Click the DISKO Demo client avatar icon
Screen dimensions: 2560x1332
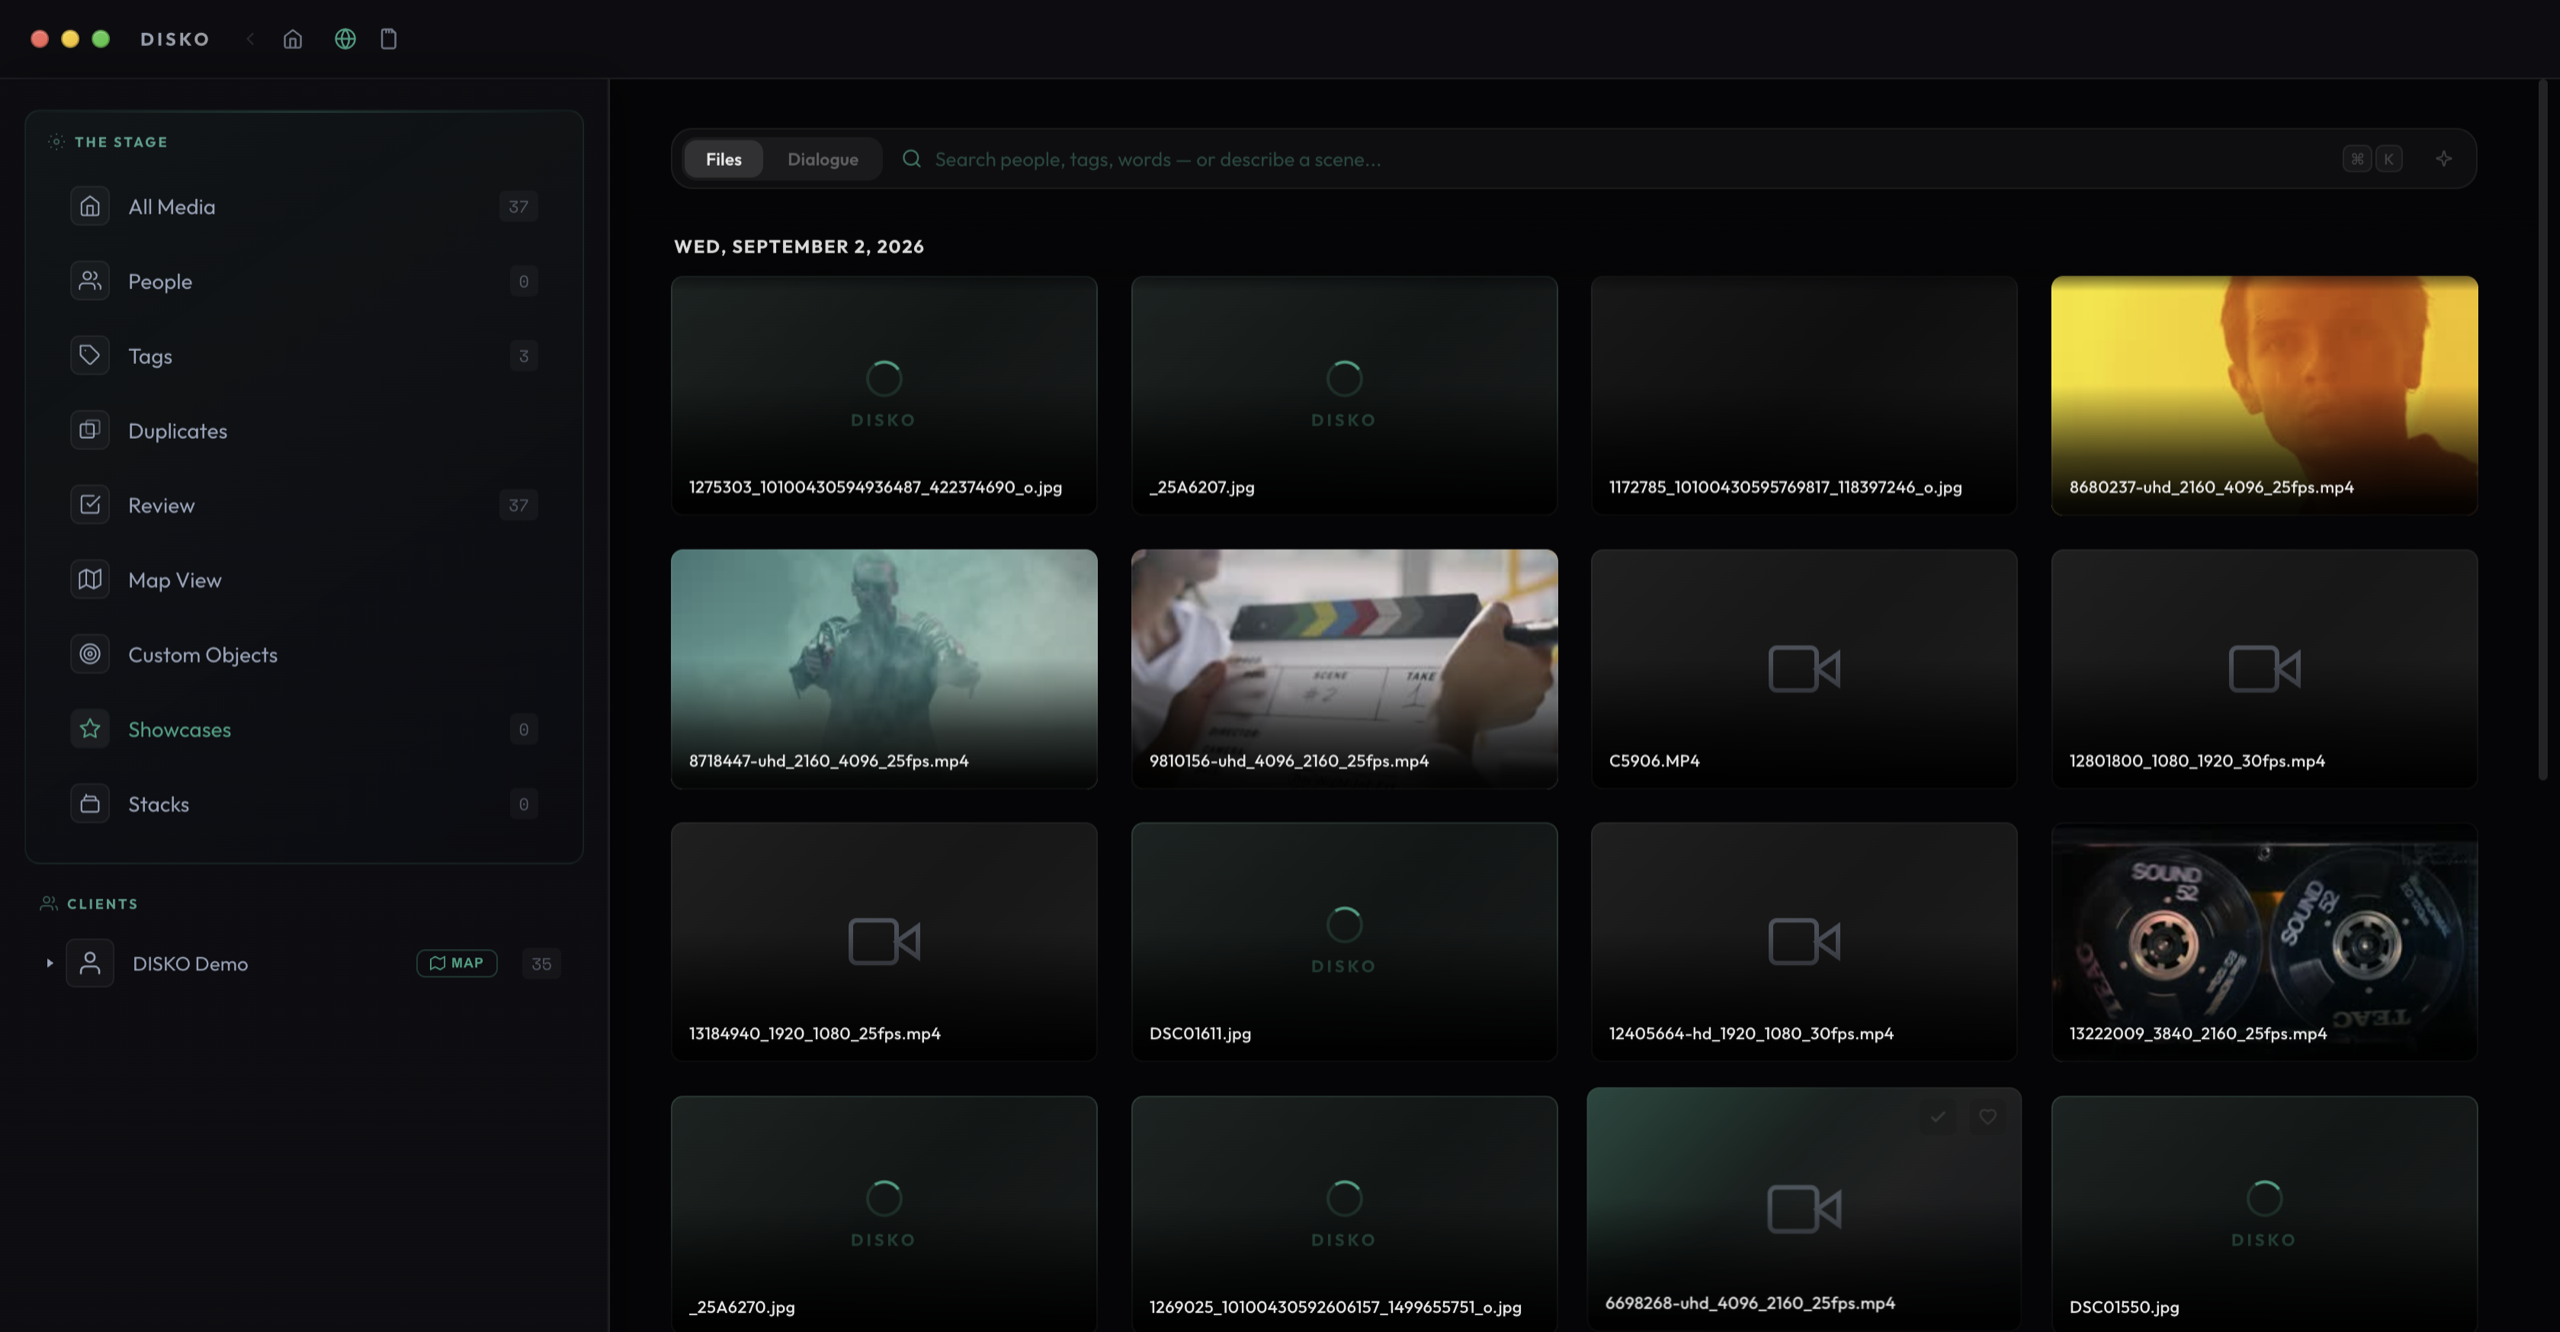[x=90, y=963]
